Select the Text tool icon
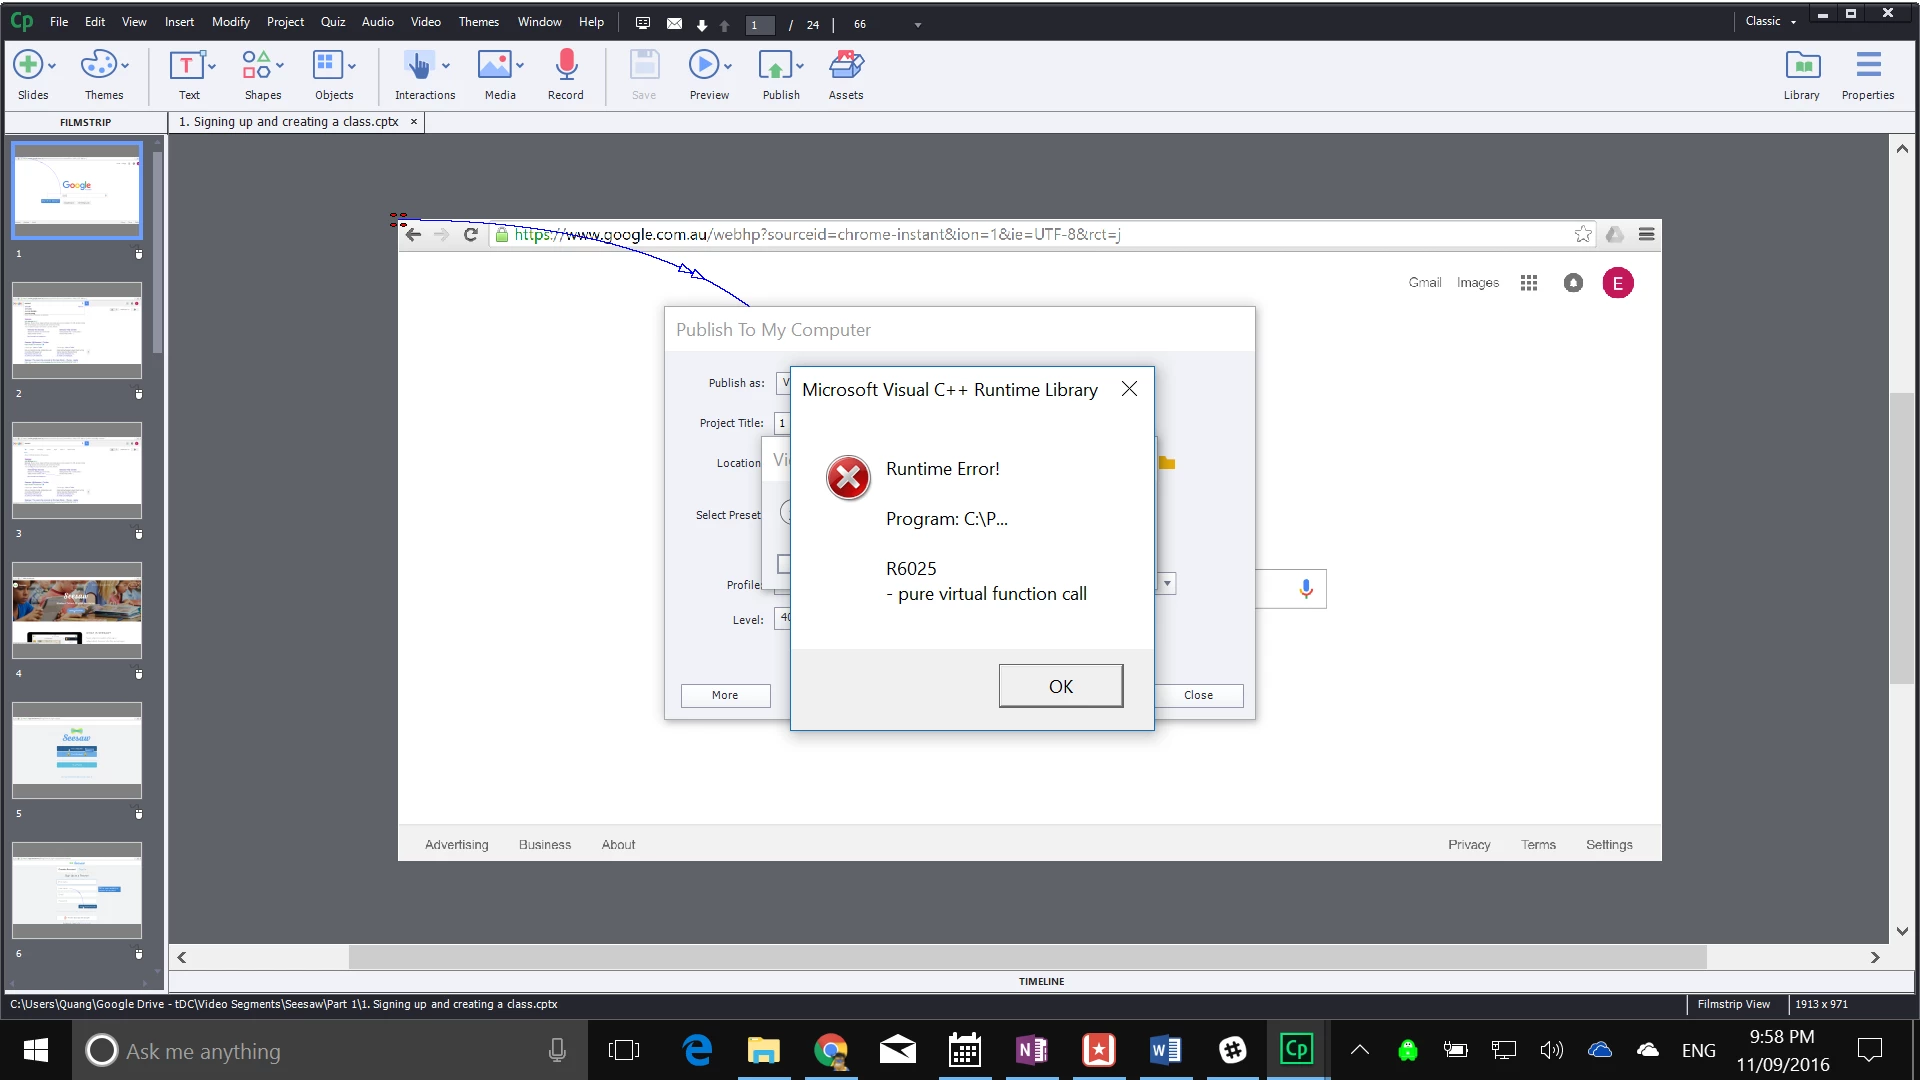Viewport: 1920px width, 1080px height. [x=186, y=66]
